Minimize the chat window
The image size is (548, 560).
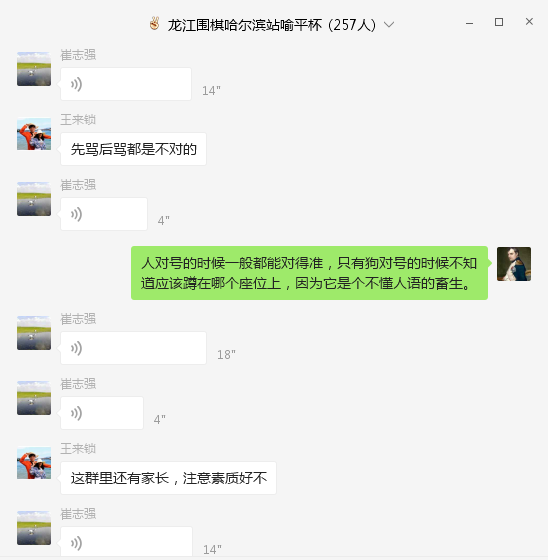tap(469, 23)
